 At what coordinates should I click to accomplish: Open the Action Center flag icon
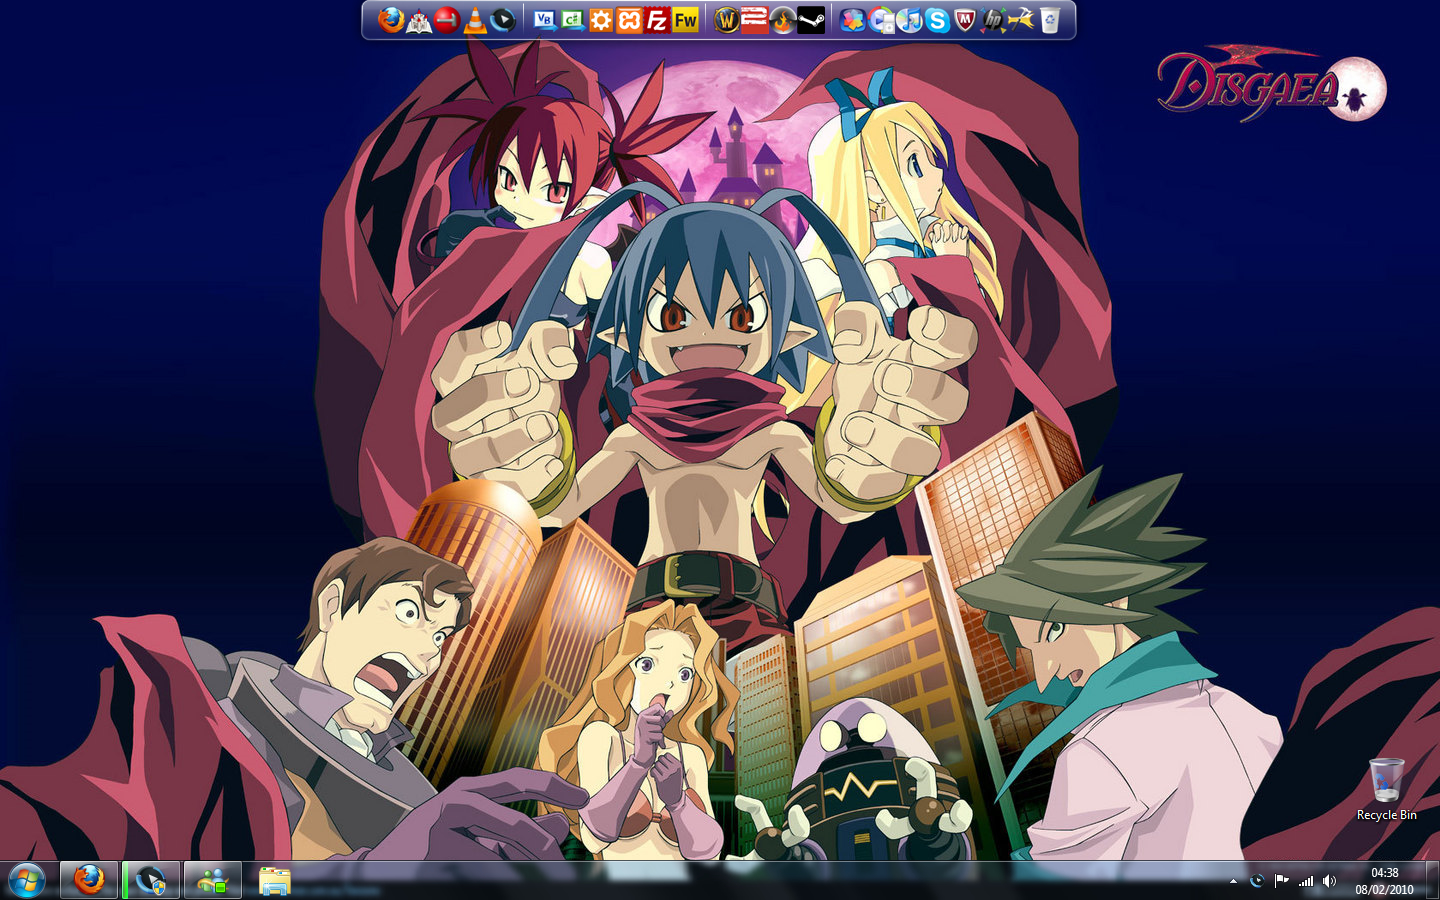click(1281, 881)
